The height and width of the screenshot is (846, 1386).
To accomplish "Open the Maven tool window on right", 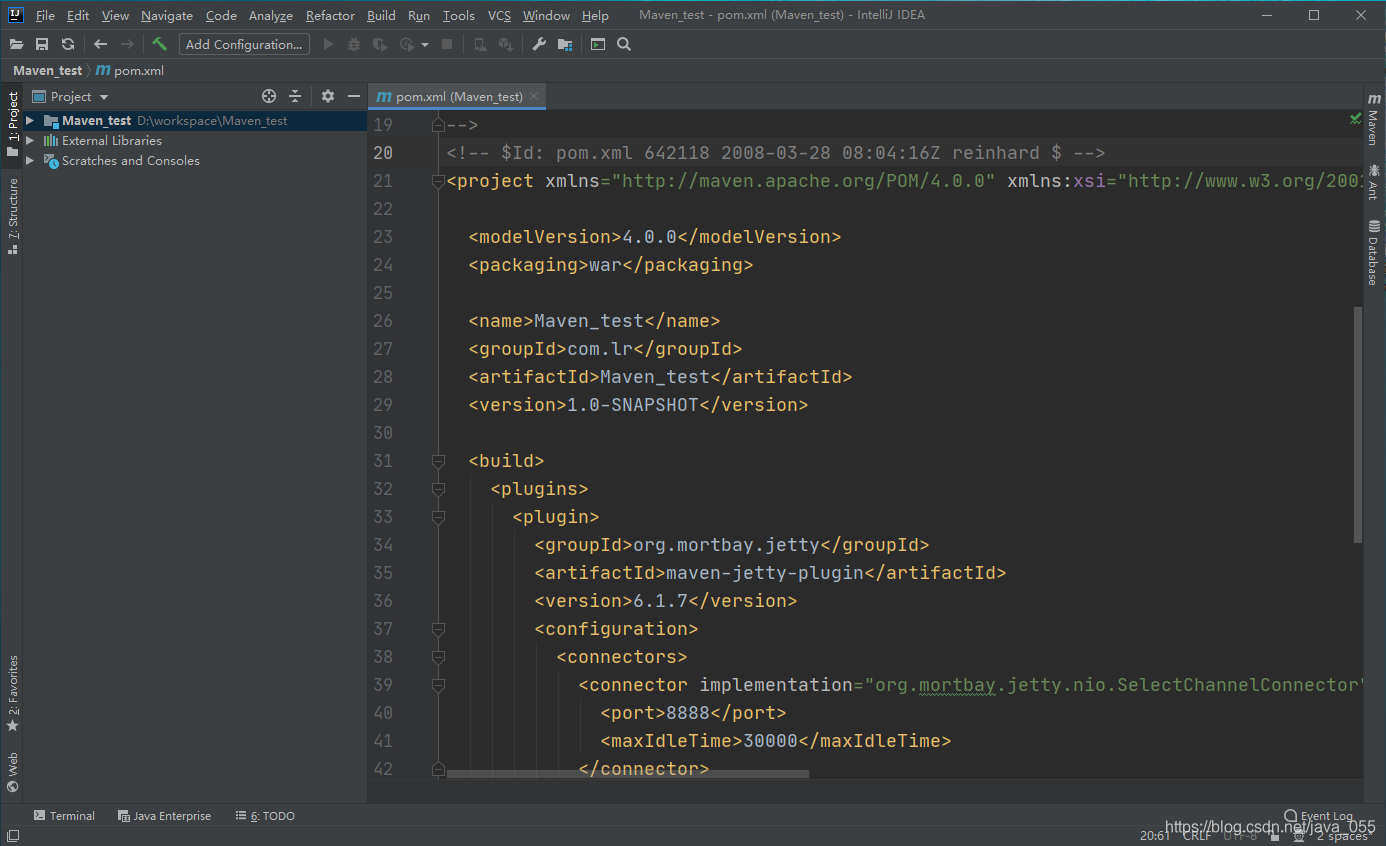I will pyautogui.click(x=1374, y=118).
